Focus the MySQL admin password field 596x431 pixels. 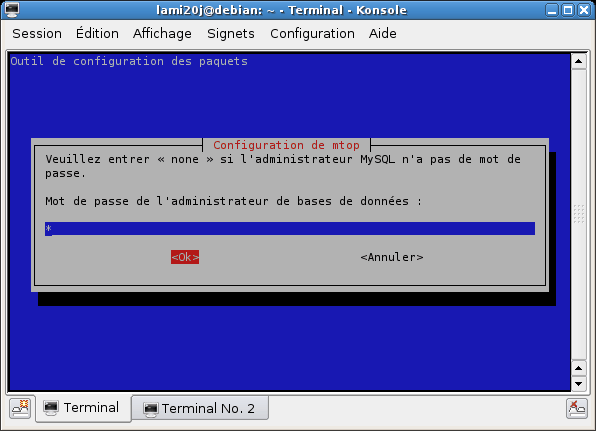coord(290,229)
